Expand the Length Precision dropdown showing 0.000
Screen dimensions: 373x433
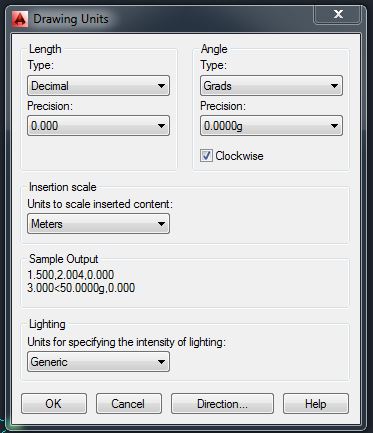click(x=98, y=126)
